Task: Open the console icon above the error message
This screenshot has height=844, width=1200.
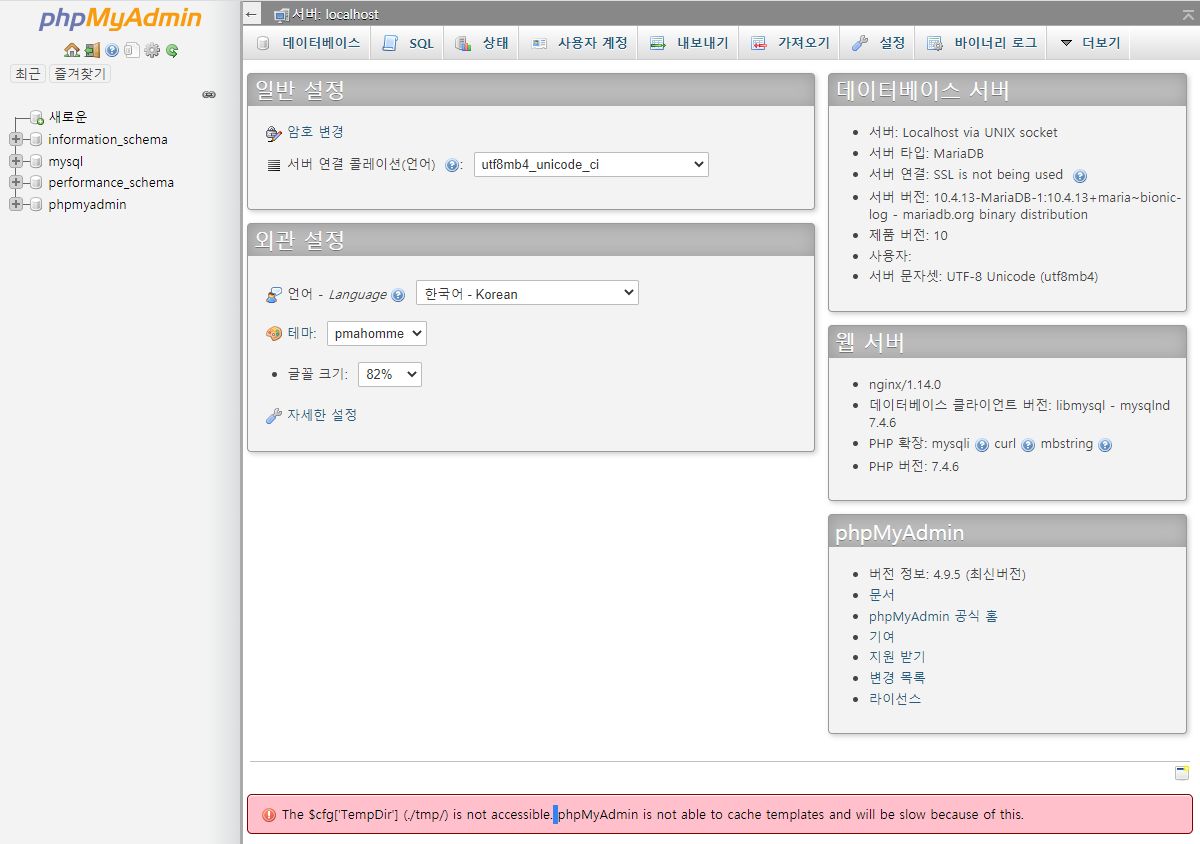Action: point(1182,773)
